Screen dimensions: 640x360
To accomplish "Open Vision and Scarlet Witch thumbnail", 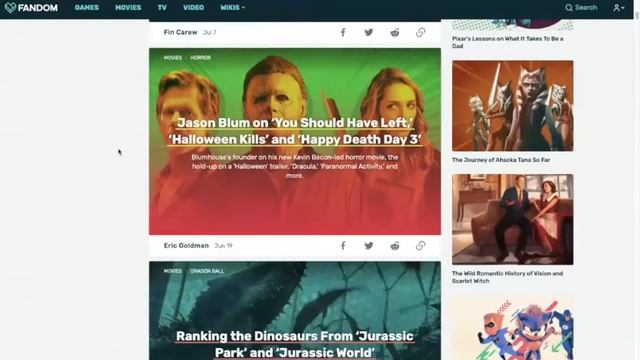I will (513, 219).
